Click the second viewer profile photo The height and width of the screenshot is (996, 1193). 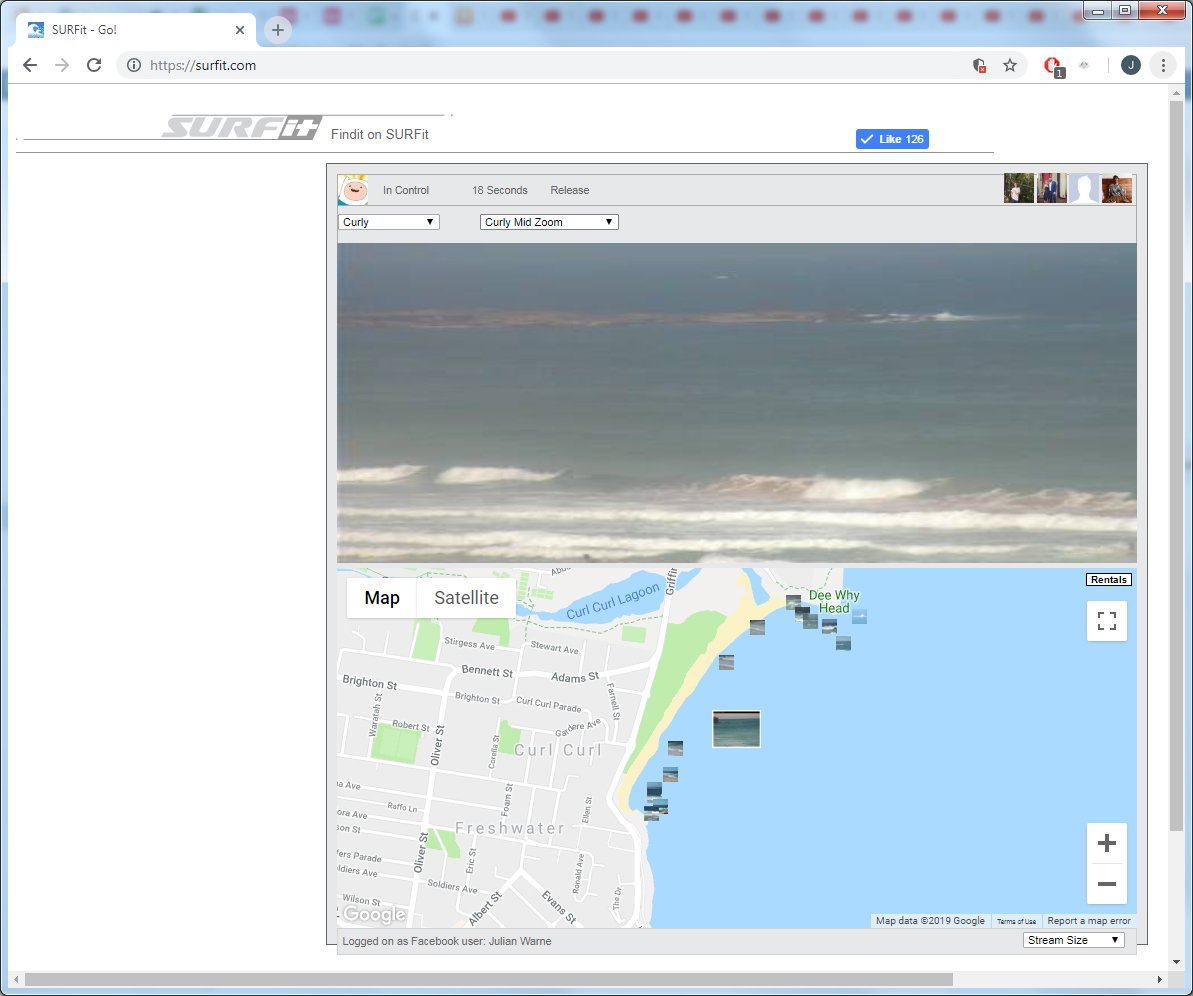pos(1051,188)
